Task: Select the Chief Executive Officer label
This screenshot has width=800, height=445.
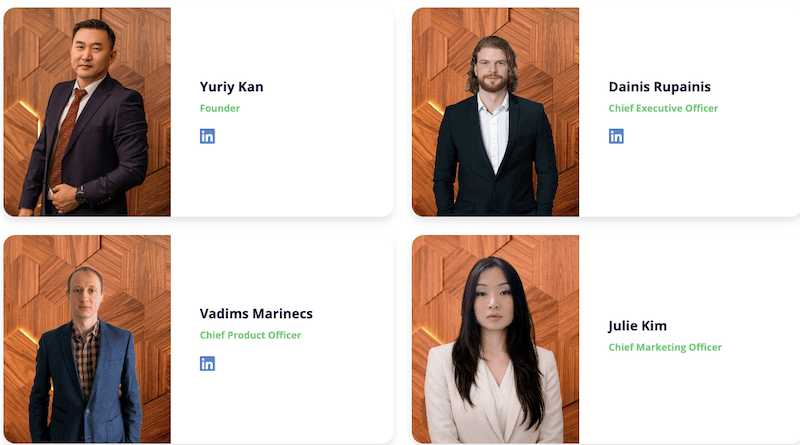Action: point(663,108)
